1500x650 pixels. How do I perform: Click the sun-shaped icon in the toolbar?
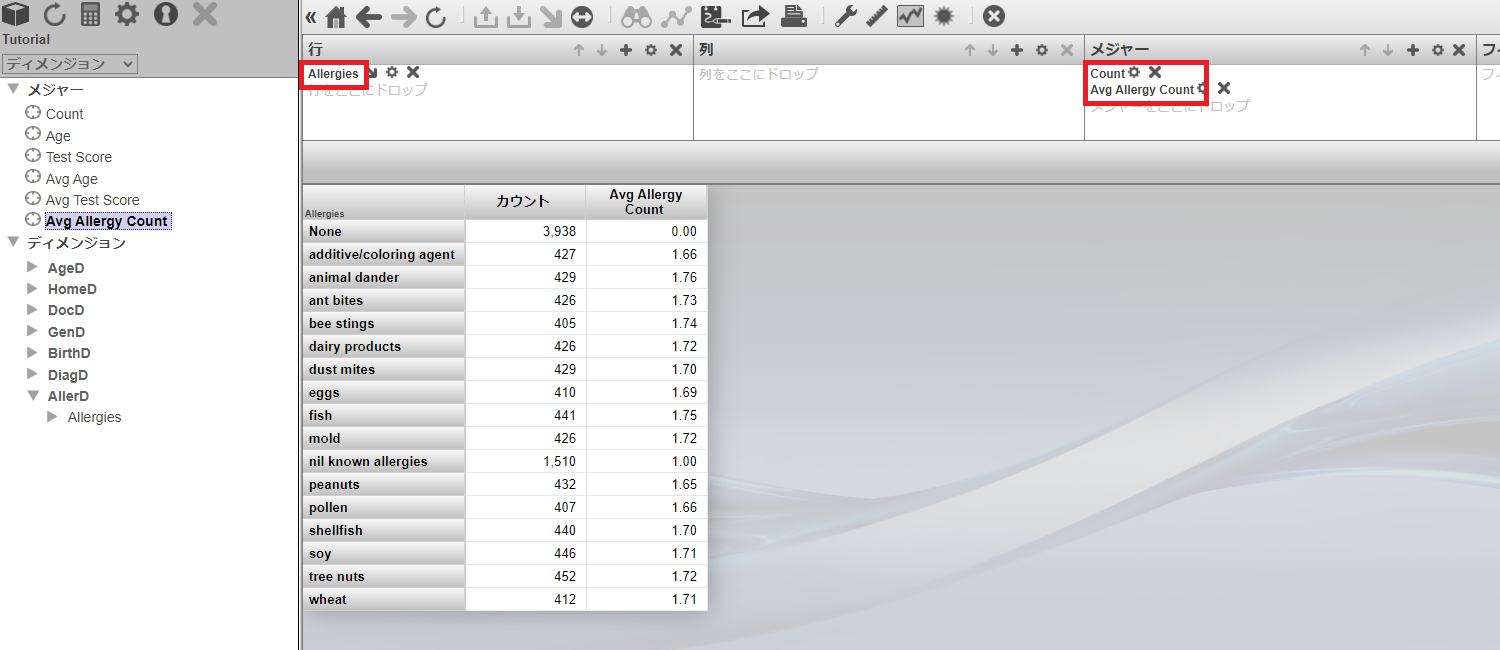point(943,16)
